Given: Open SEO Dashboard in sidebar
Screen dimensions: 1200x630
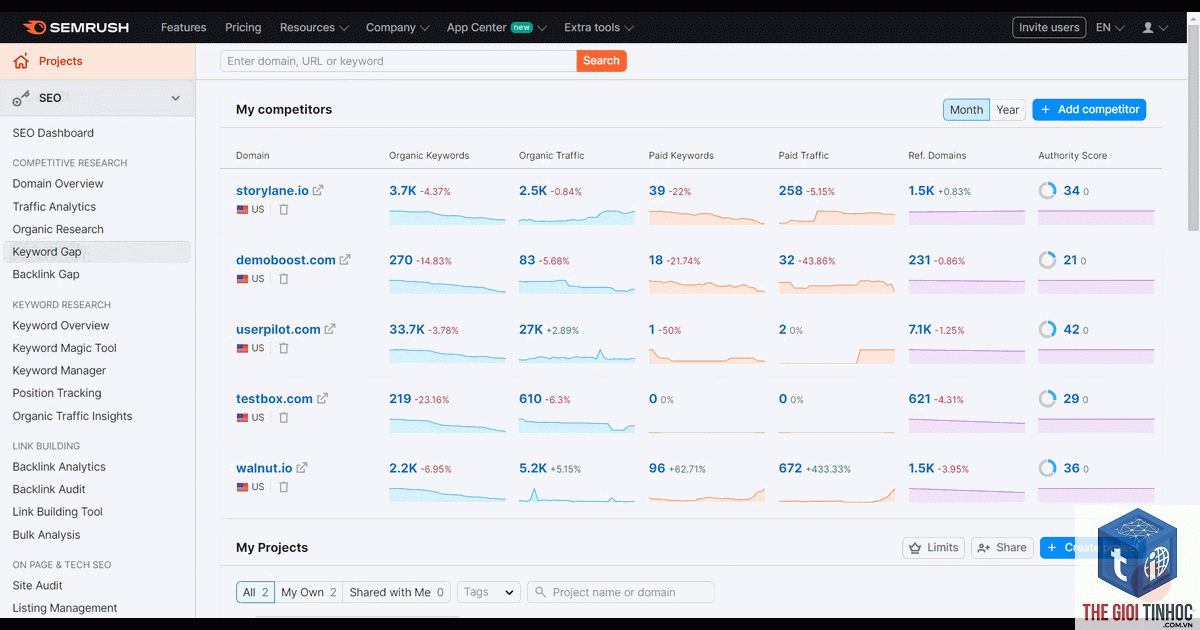Looking at the screenshot, I should click(53, 133).
